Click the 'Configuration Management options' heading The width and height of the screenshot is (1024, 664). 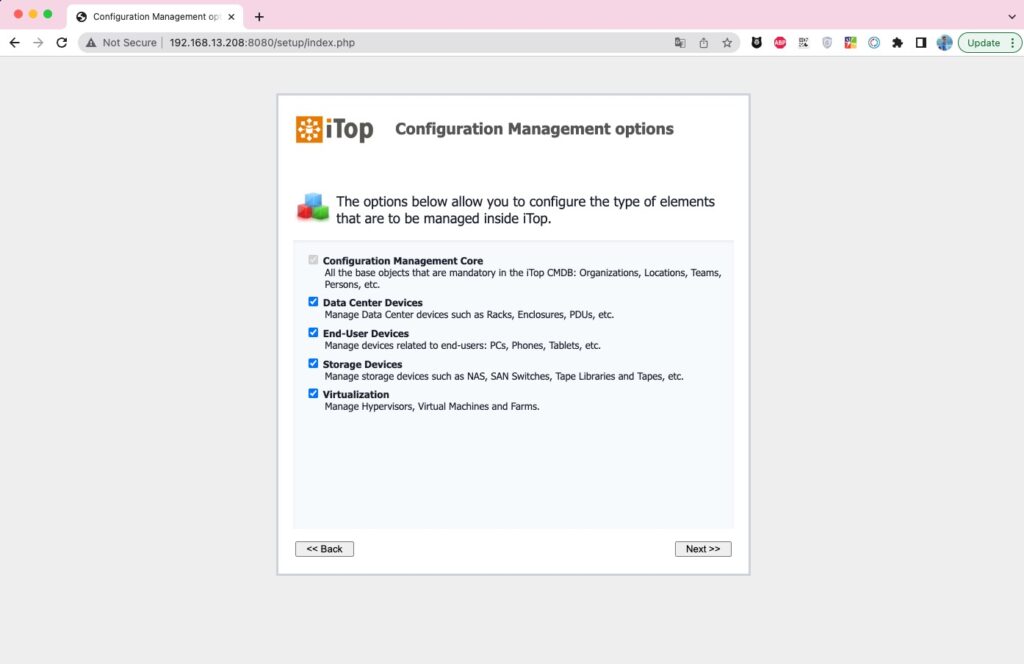[x=534, y=129]
